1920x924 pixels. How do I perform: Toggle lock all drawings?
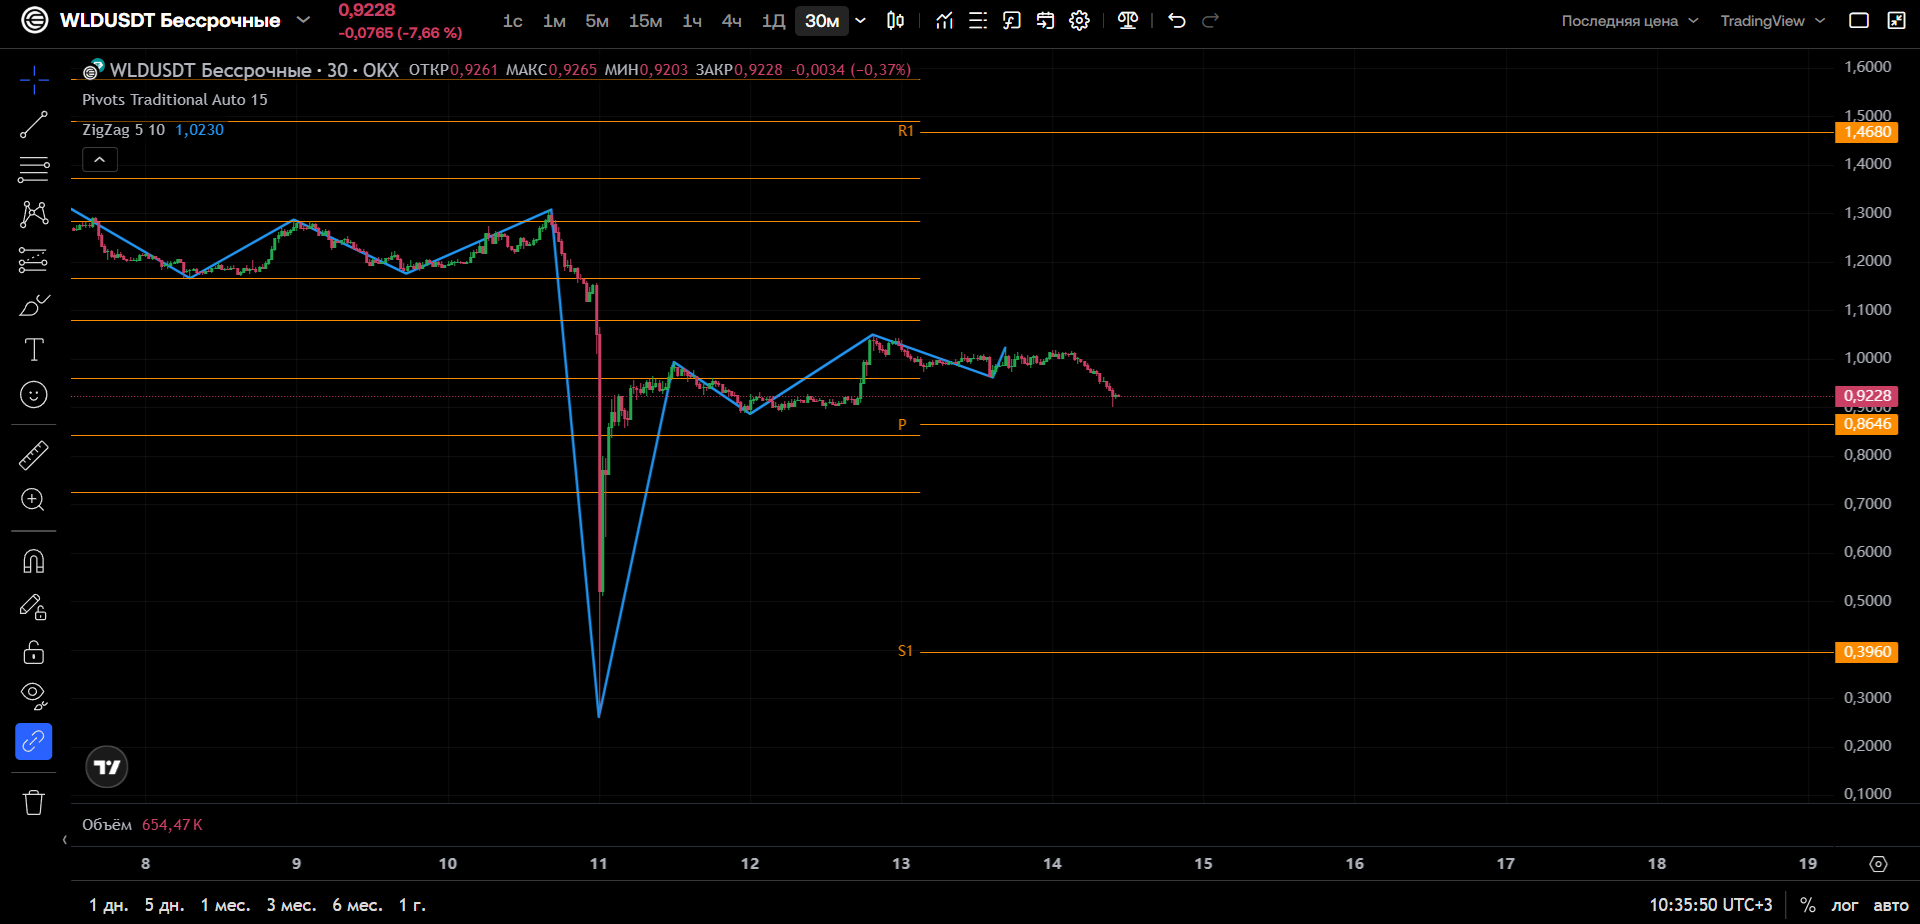[x=33, y=652]
